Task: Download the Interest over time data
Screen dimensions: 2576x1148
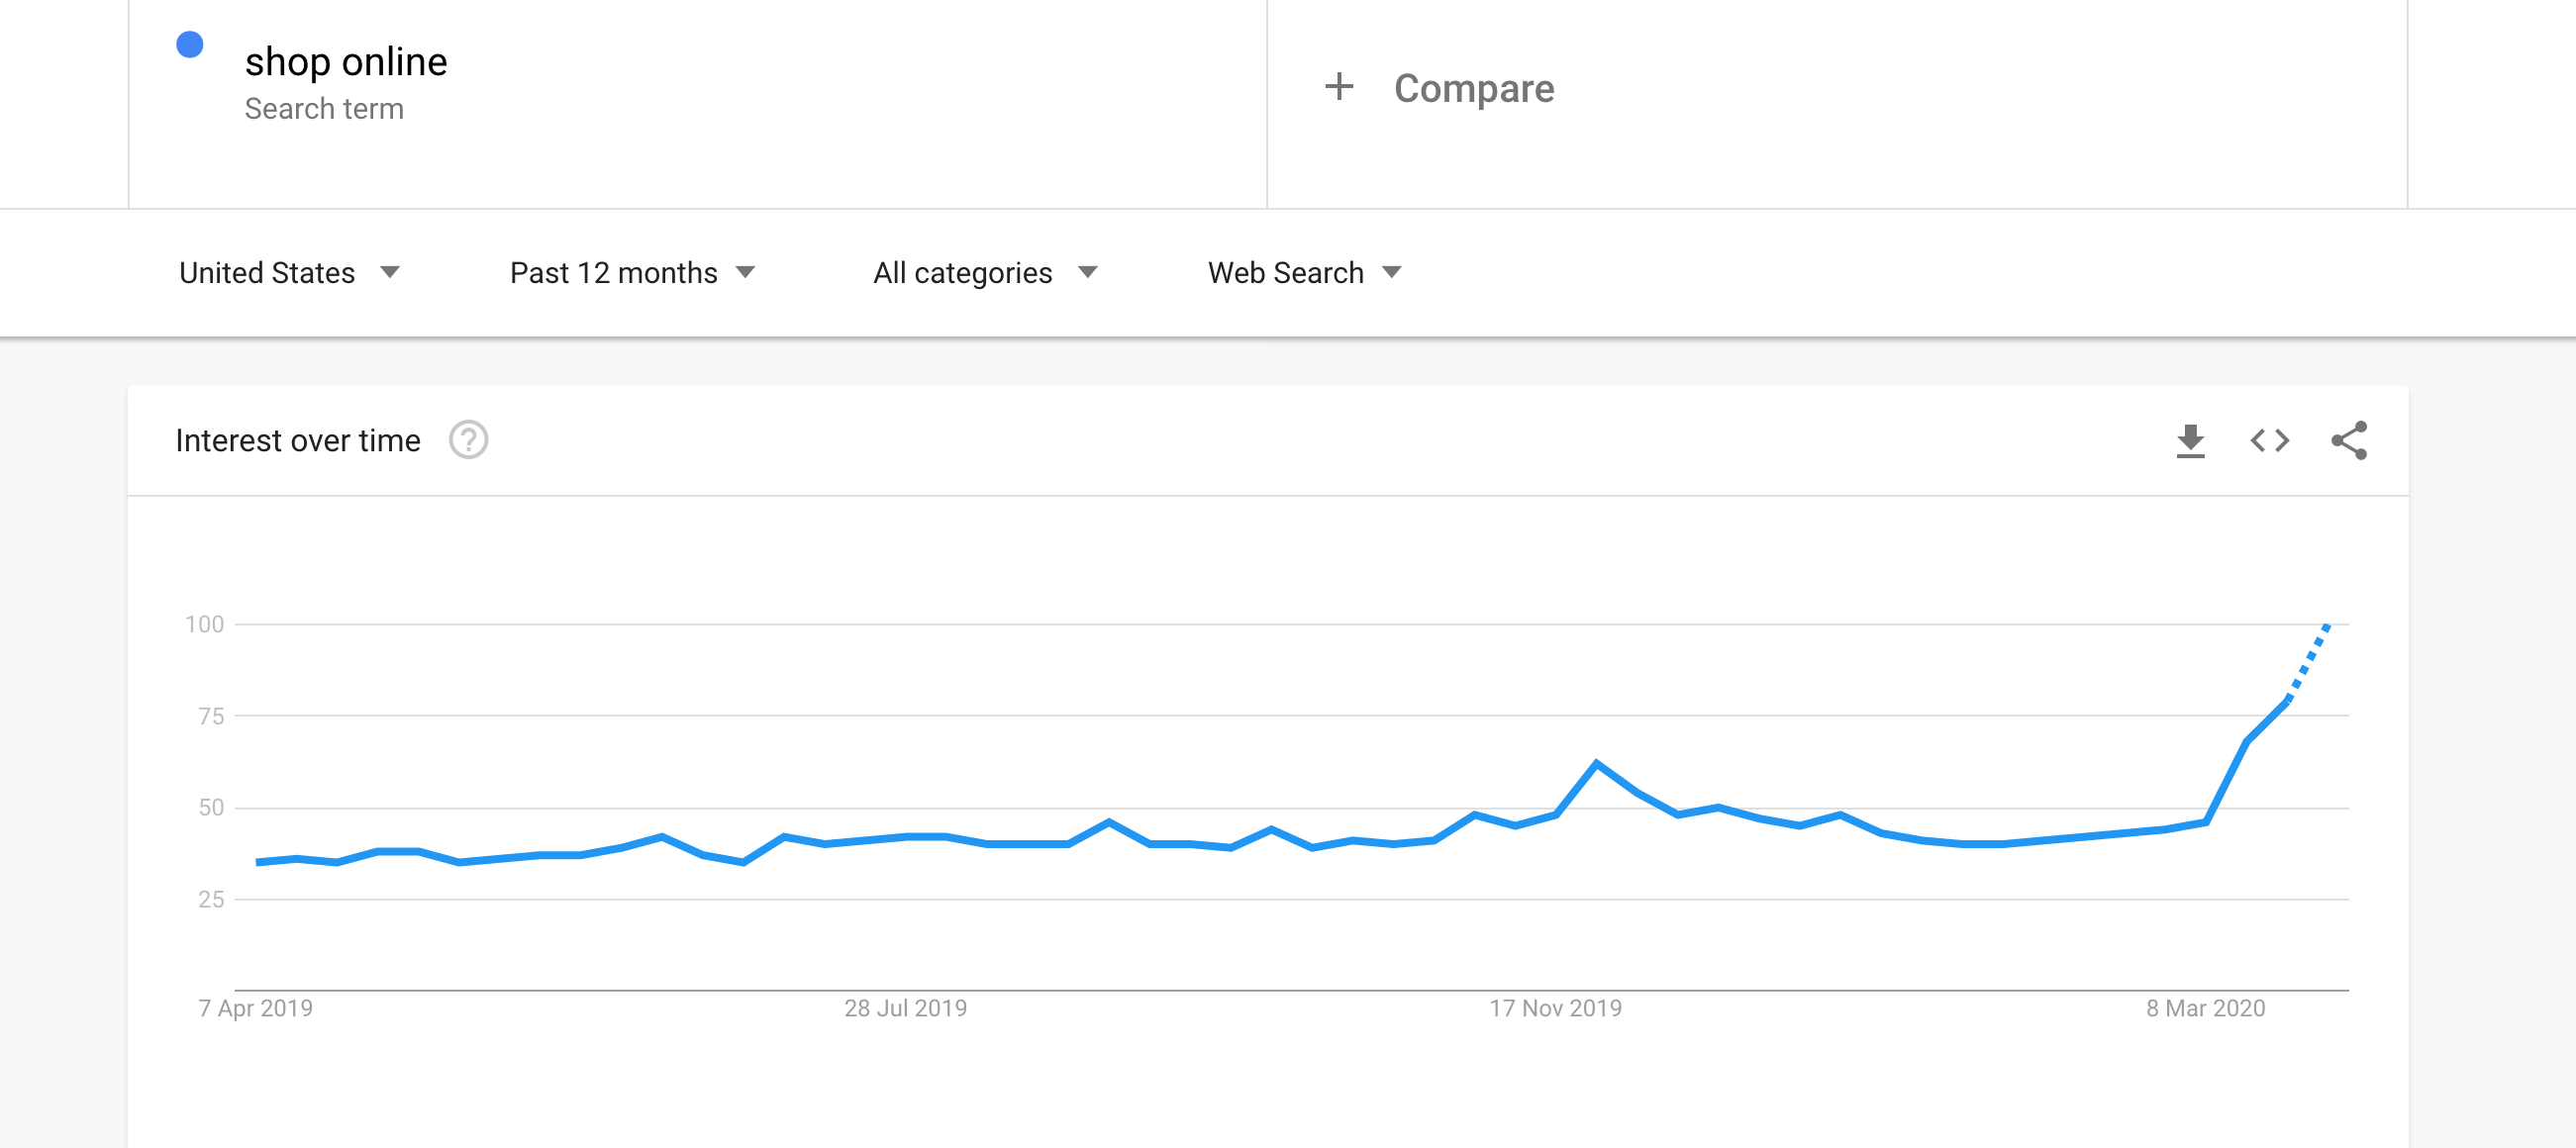Action: 2190,441
